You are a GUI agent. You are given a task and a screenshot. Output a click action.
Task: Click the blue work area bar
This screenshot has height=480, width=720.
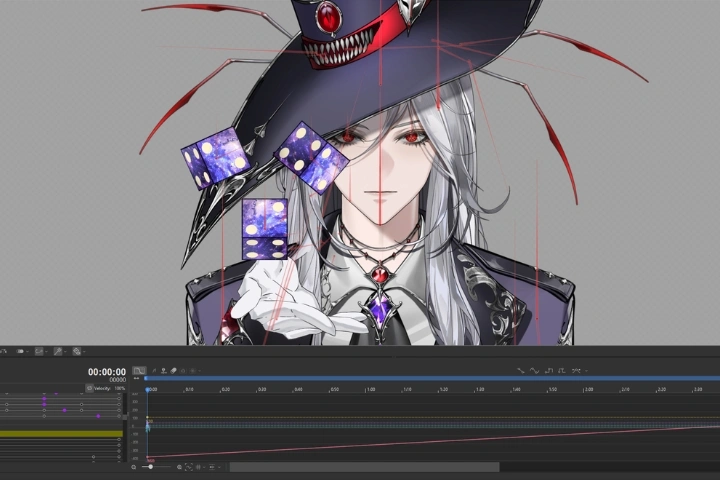432,378
